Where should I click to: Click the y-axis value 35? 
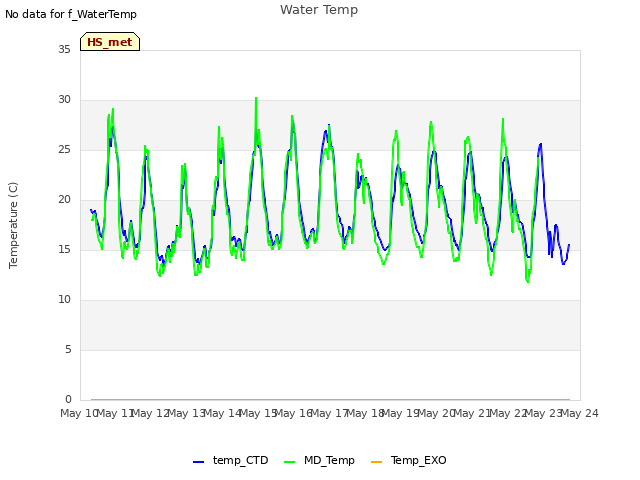(x=64, y=49)
